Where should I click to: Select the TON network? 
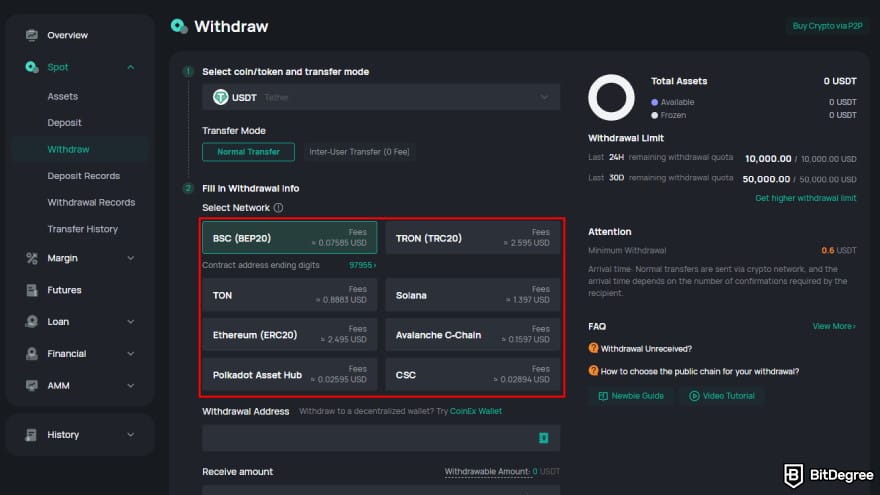[x=290, y=295]
